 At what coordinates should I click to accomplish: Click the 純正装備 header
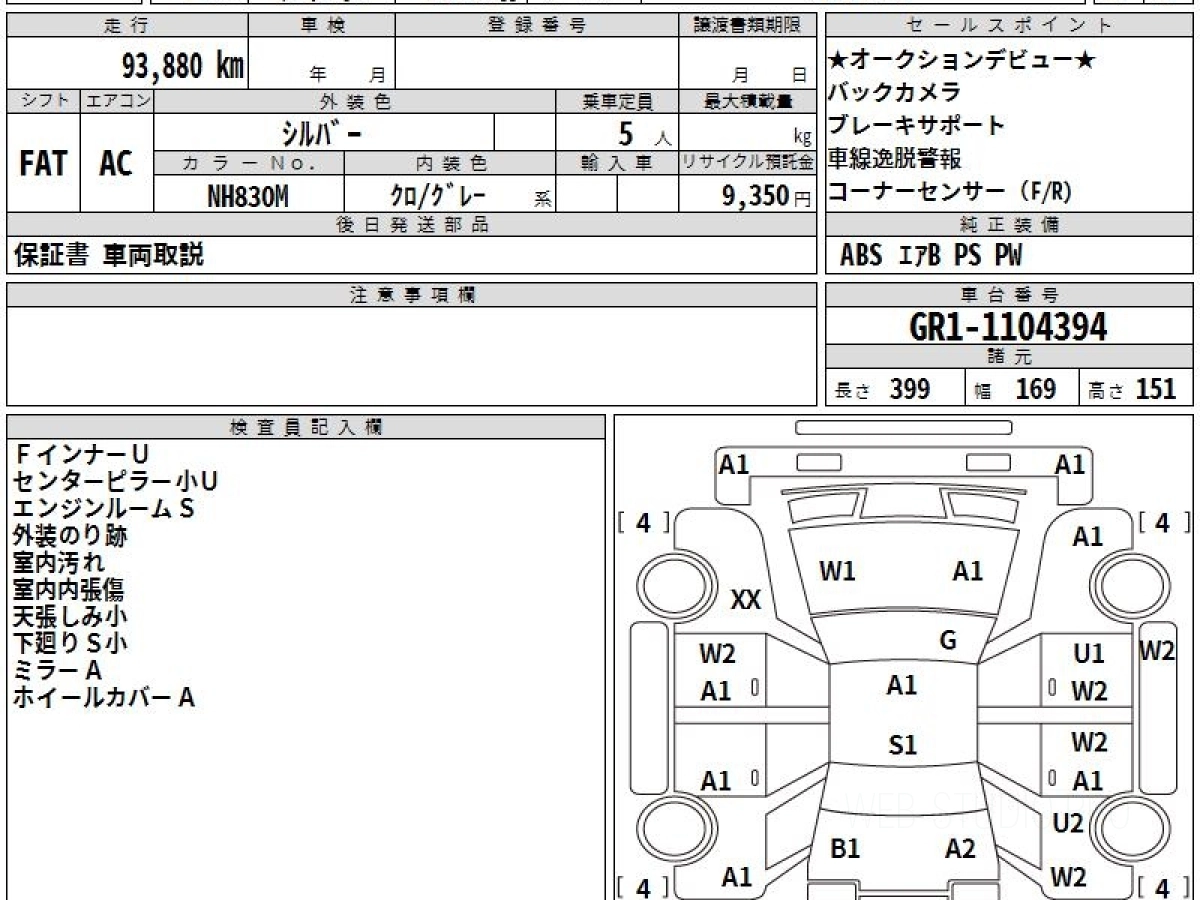[x=1010, y=225]
